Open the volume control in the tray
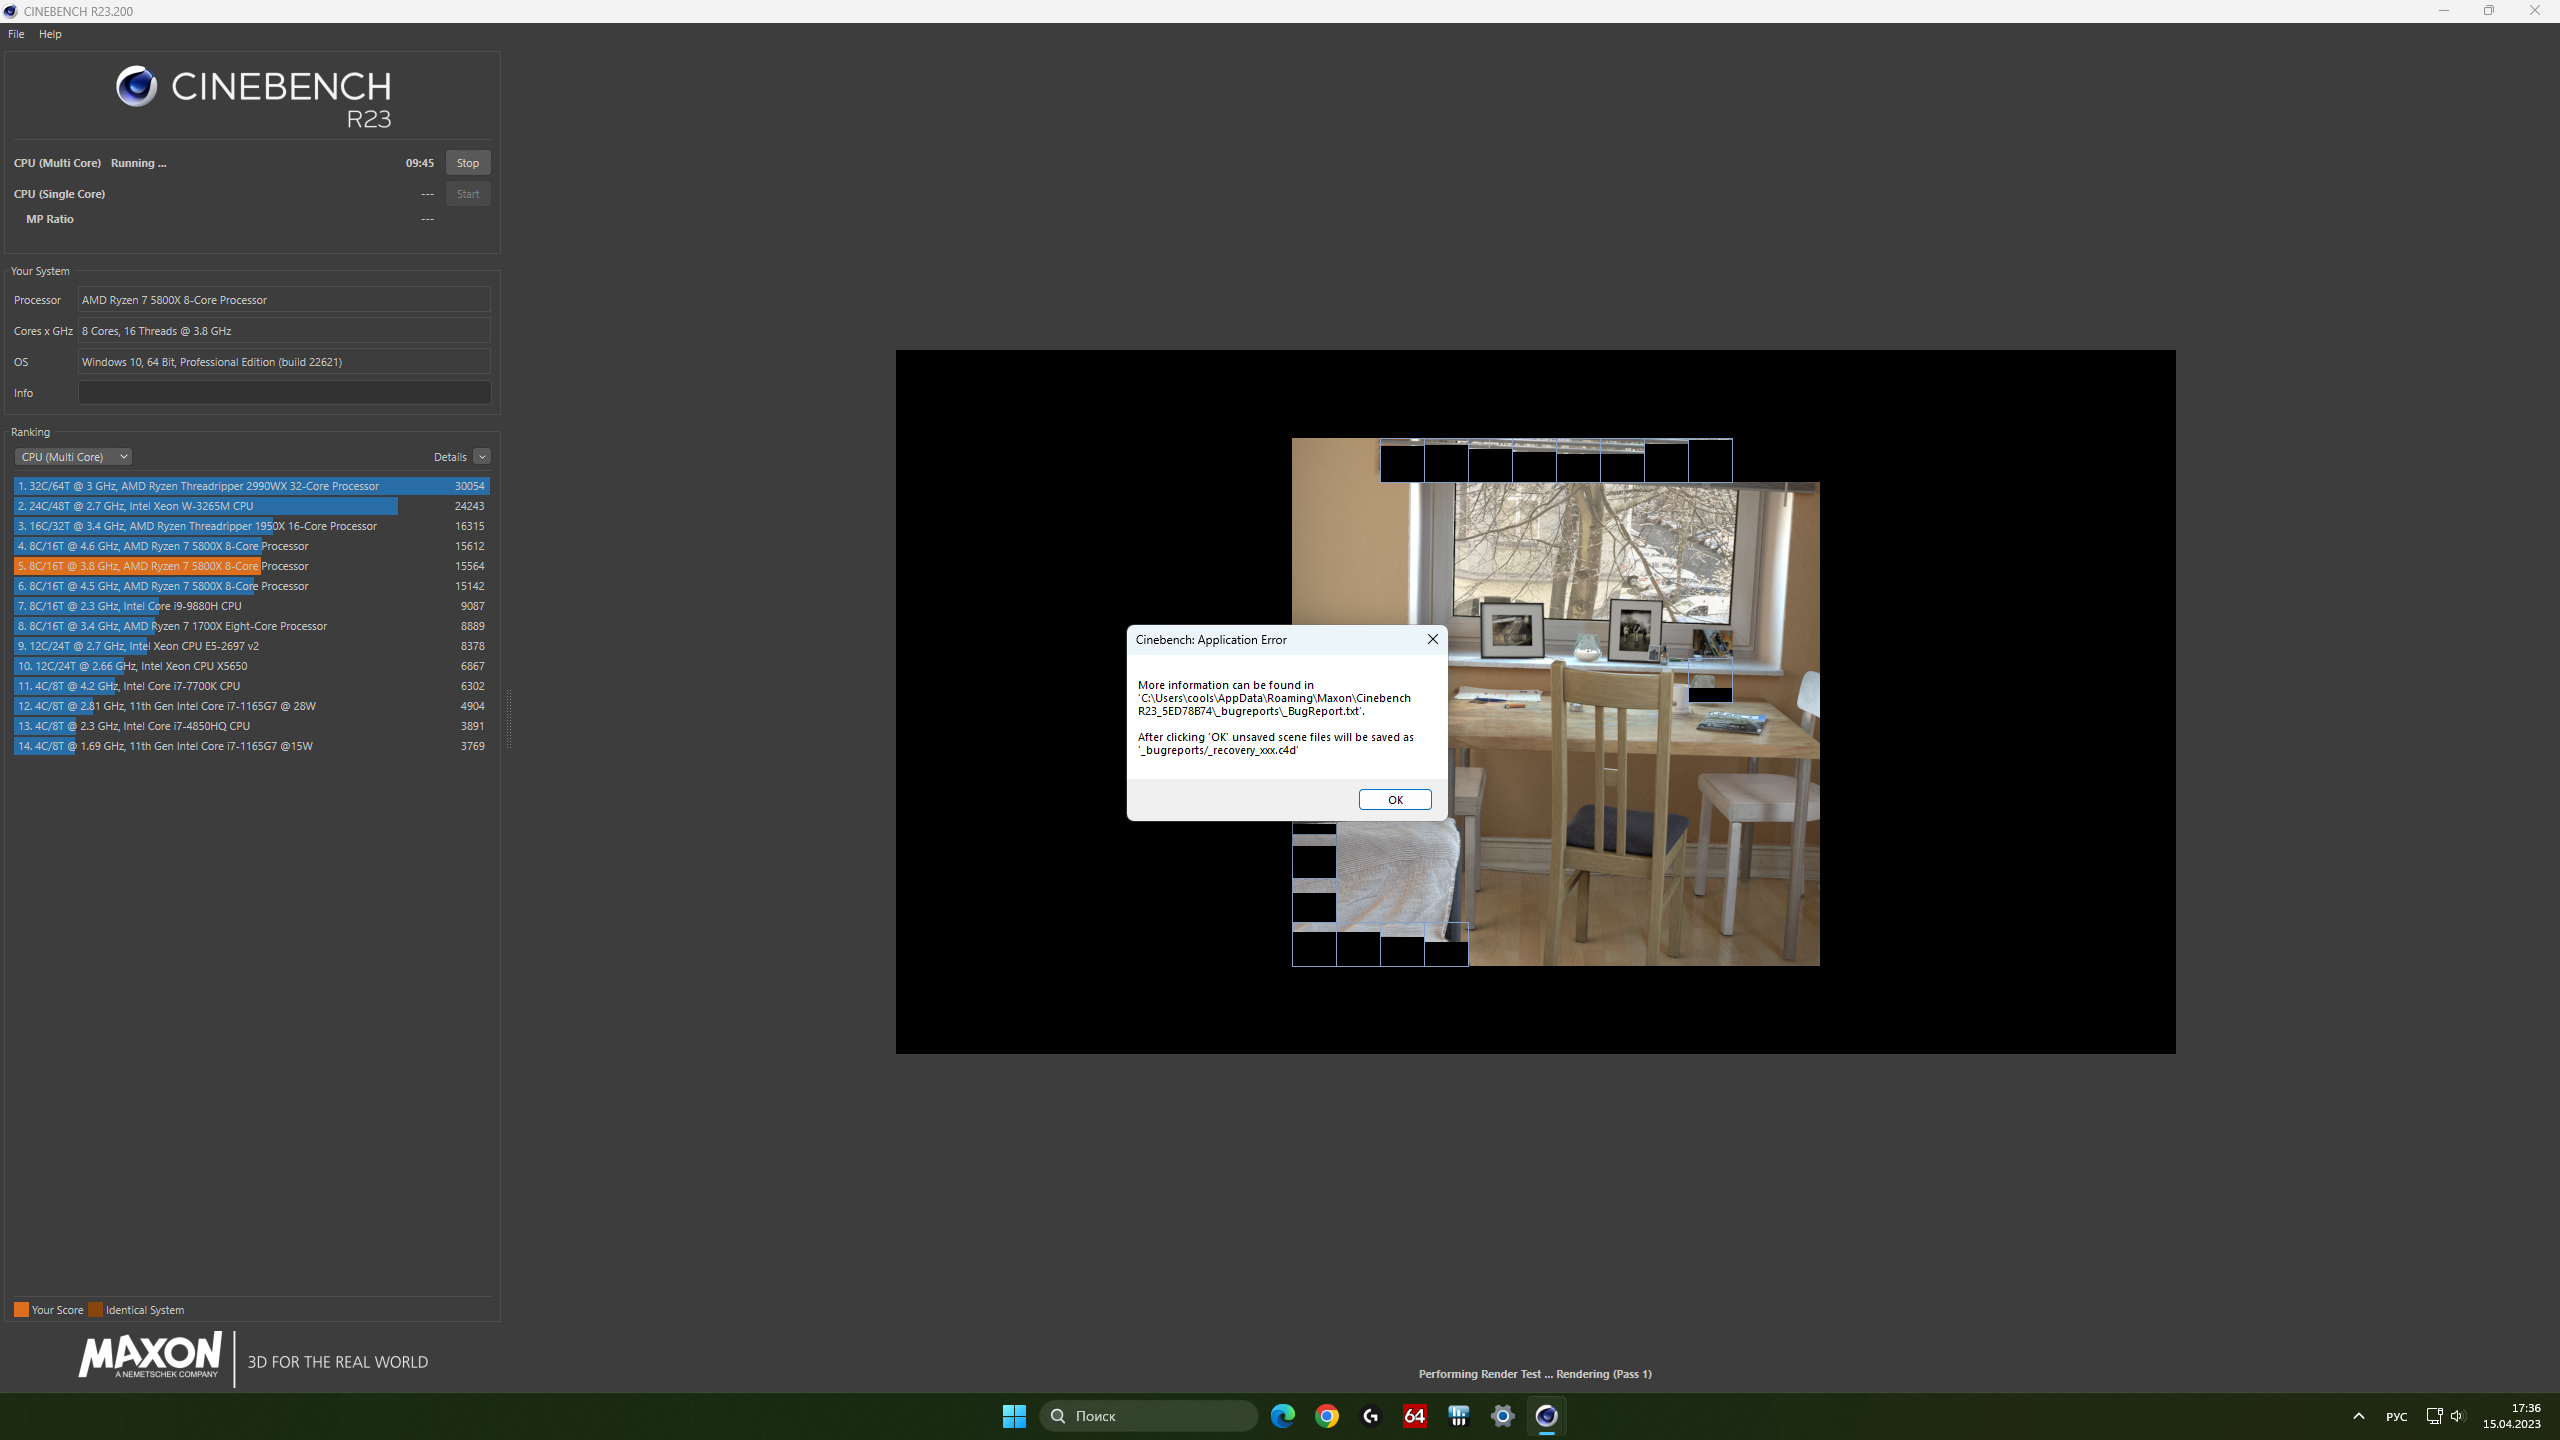 pos(2457,1415)
